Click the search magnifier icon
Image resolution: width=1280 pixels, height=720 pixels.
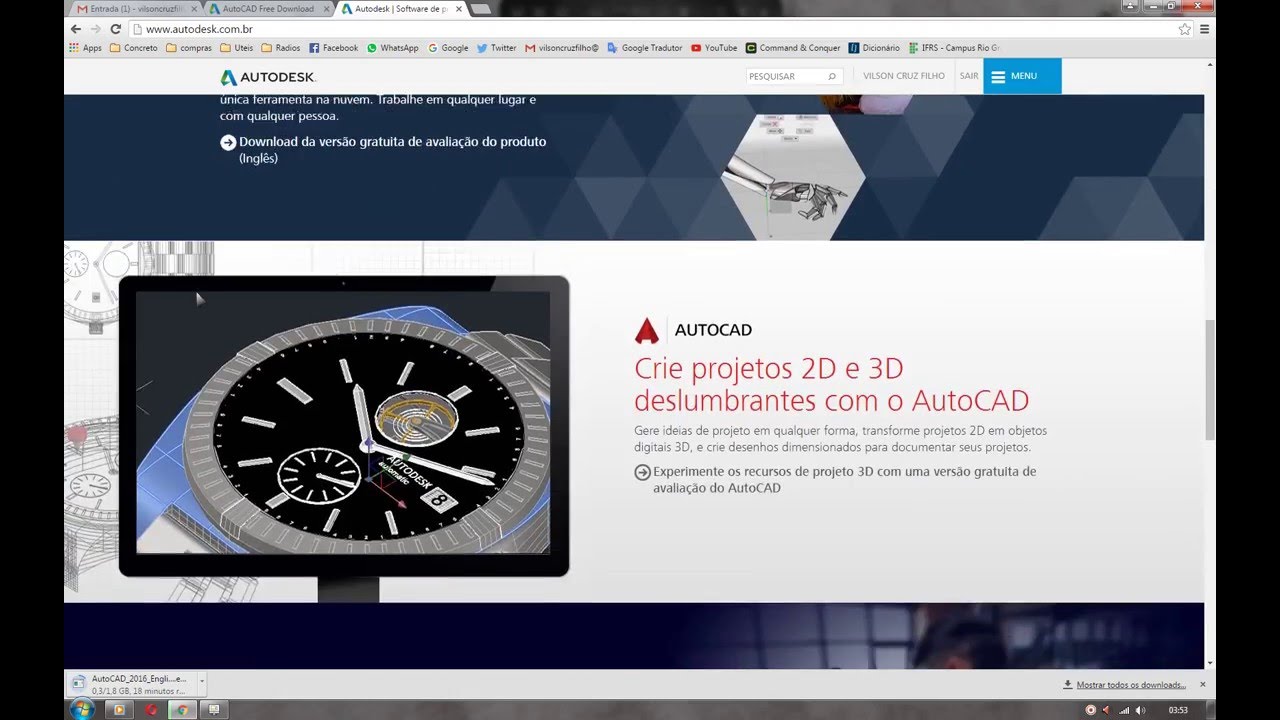832,76
